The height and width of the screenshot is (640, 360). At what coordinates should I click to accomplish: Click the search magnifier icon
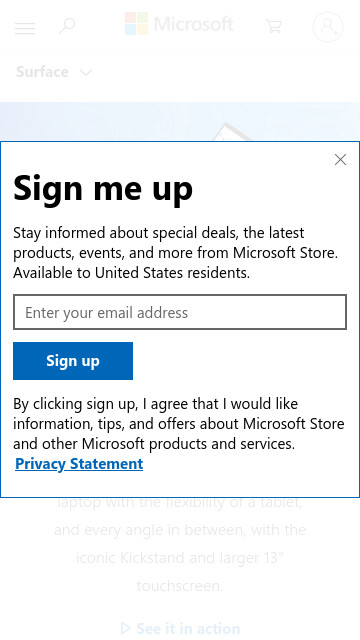pyautogui.click(x=67, y=26)
